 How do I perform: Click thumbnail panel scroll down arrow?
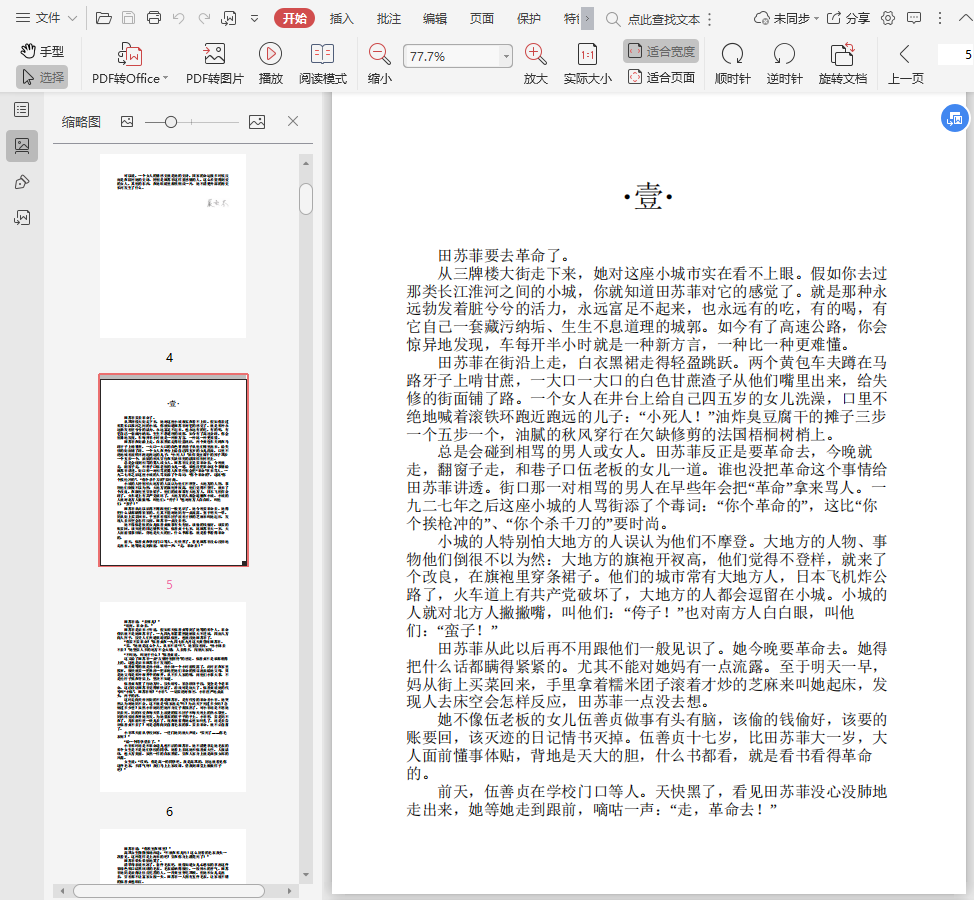306,875
